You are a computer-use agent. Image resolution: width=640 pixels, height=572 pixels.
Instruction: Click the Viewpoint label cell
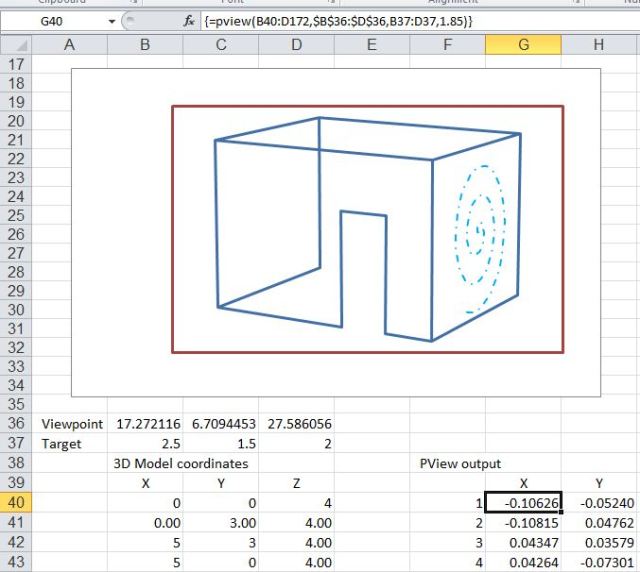(x=69, y=424)
